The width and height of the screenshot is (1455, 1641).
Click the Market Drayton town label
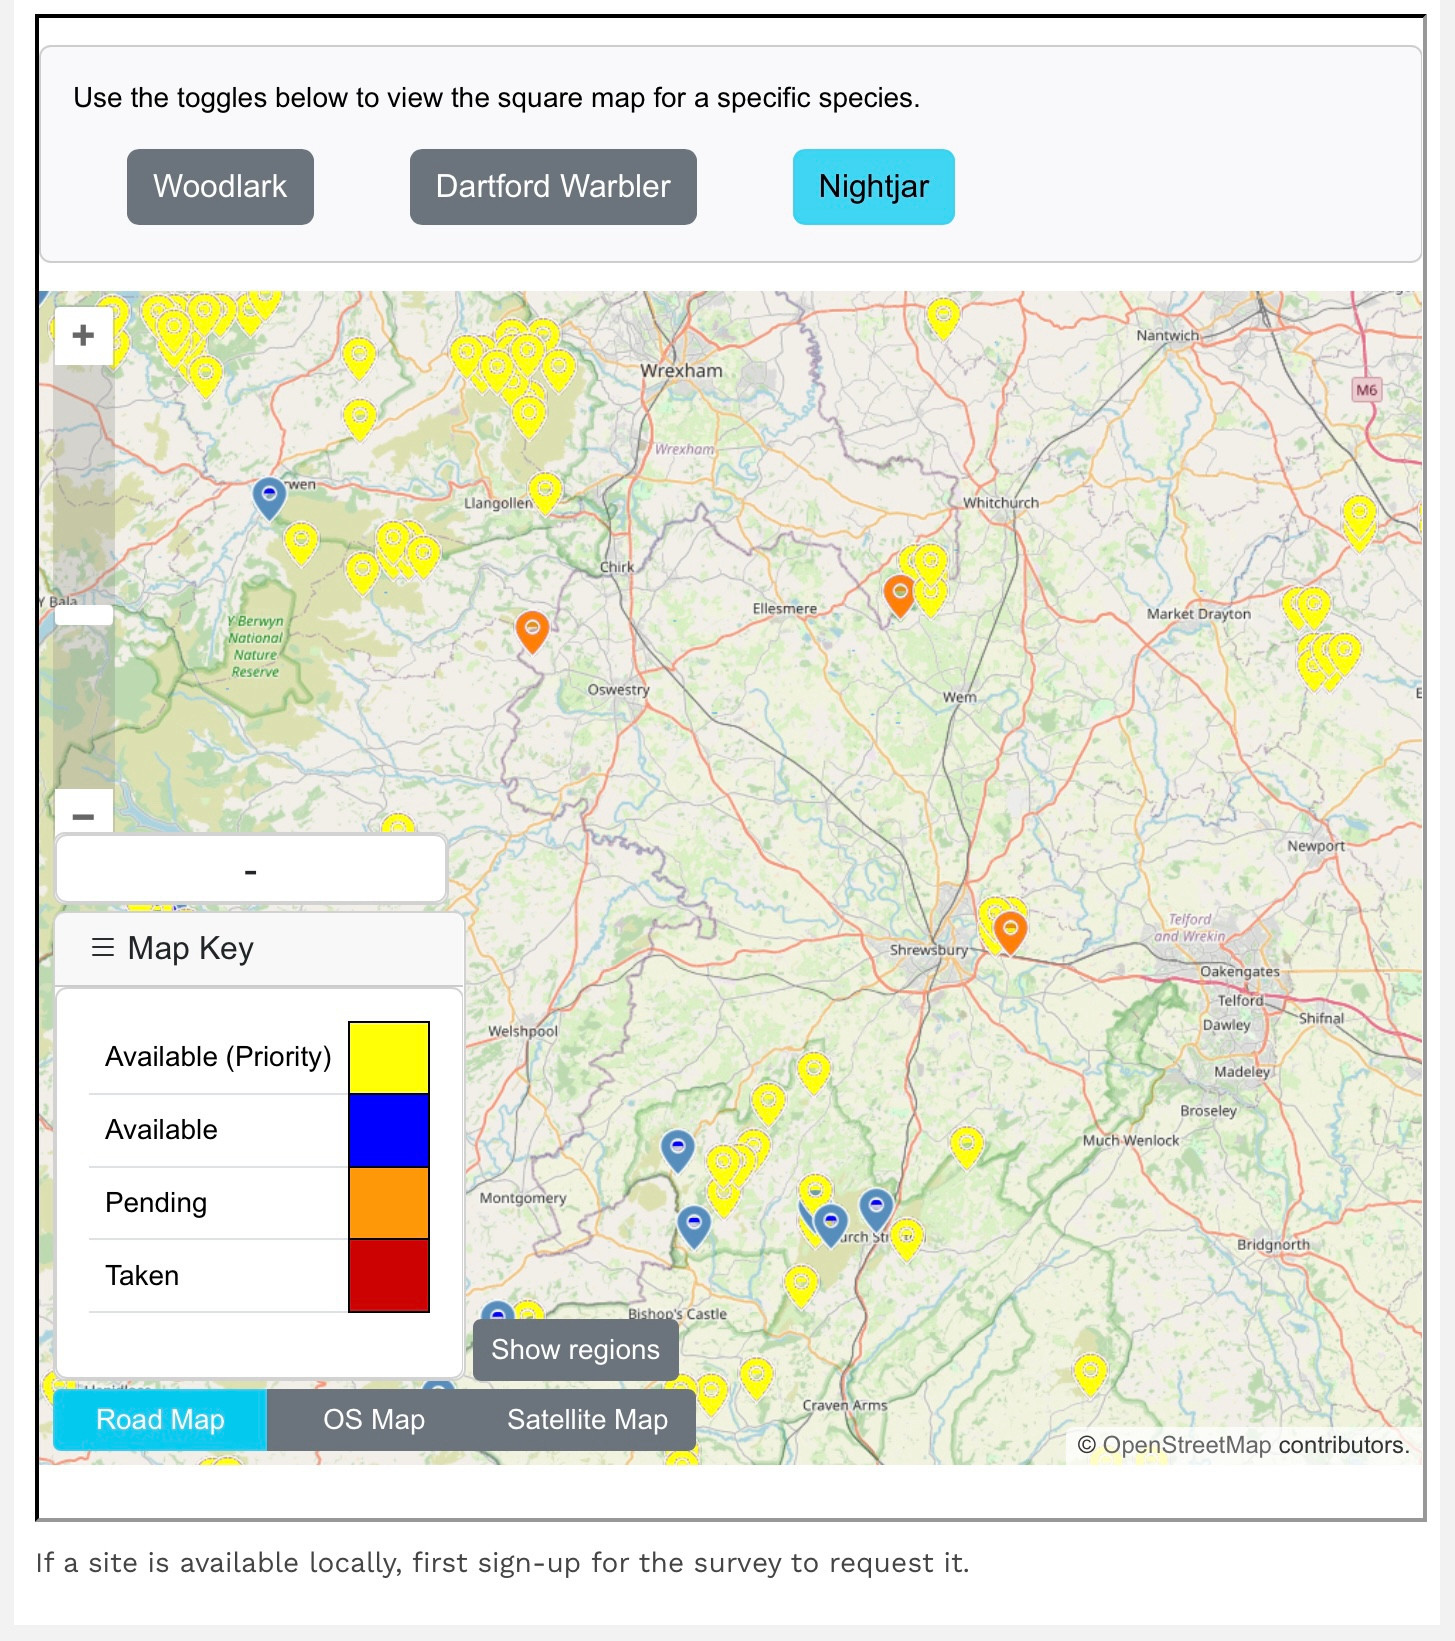[x=1199, y=614]
